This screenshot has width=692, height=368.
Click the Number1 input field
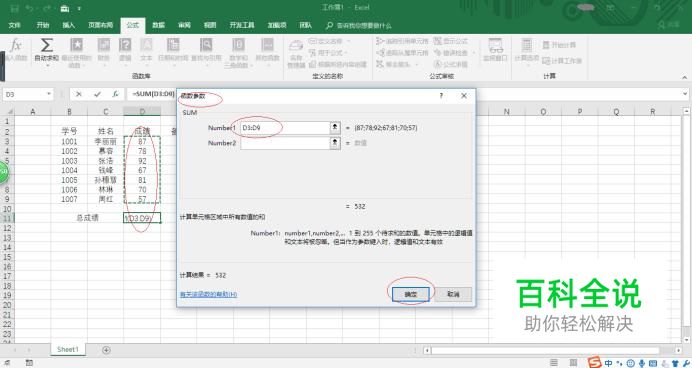pos(285,128)
